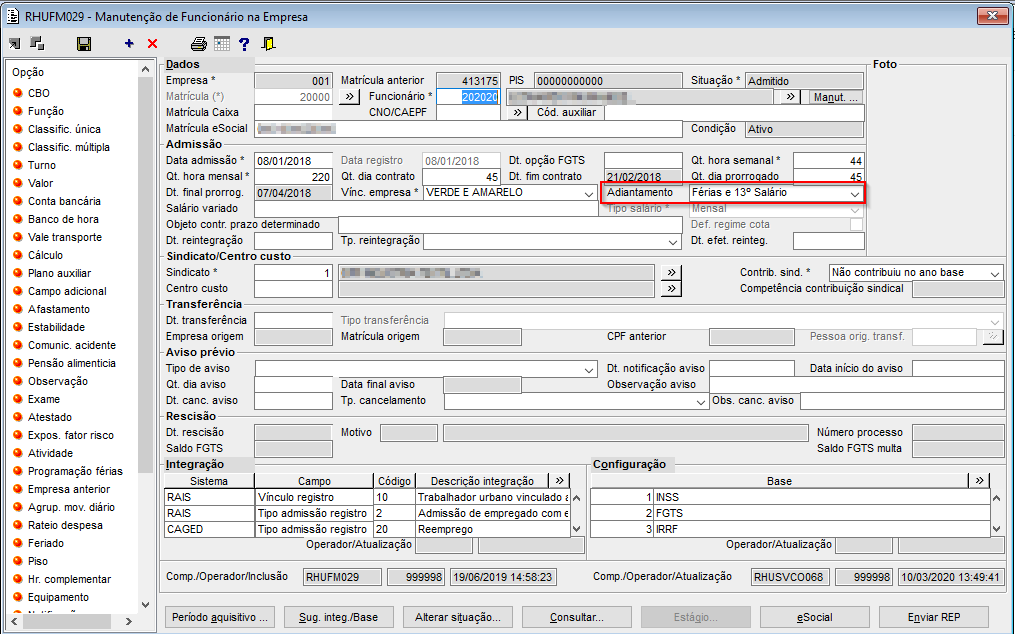Click the Matrícula Caixa input field
The image size is (1015, 634).
[x=293, y=113]
